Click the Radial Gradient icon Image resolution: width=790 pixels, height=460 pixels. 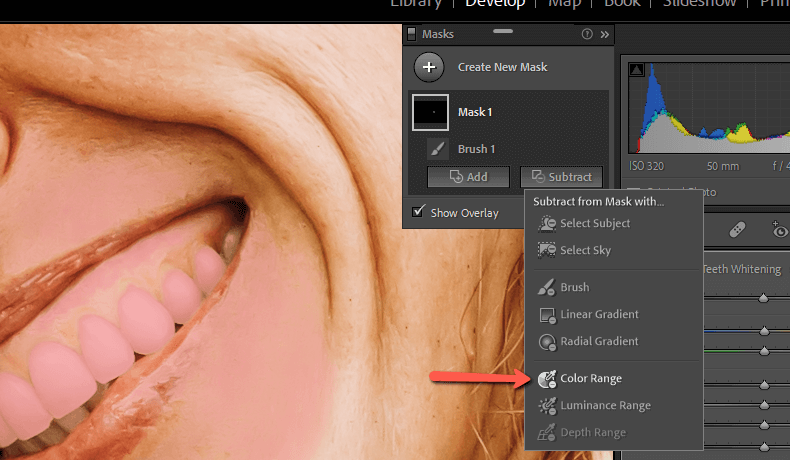click(x=547, y=342)
